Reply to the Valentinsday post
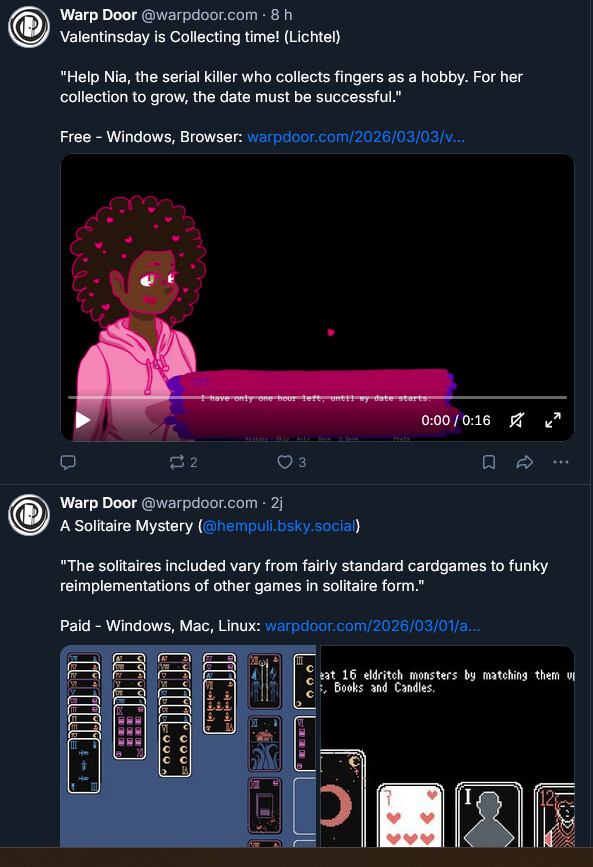Image resolution: width=593 pixels, height=867 pixels. pos(68,462)
